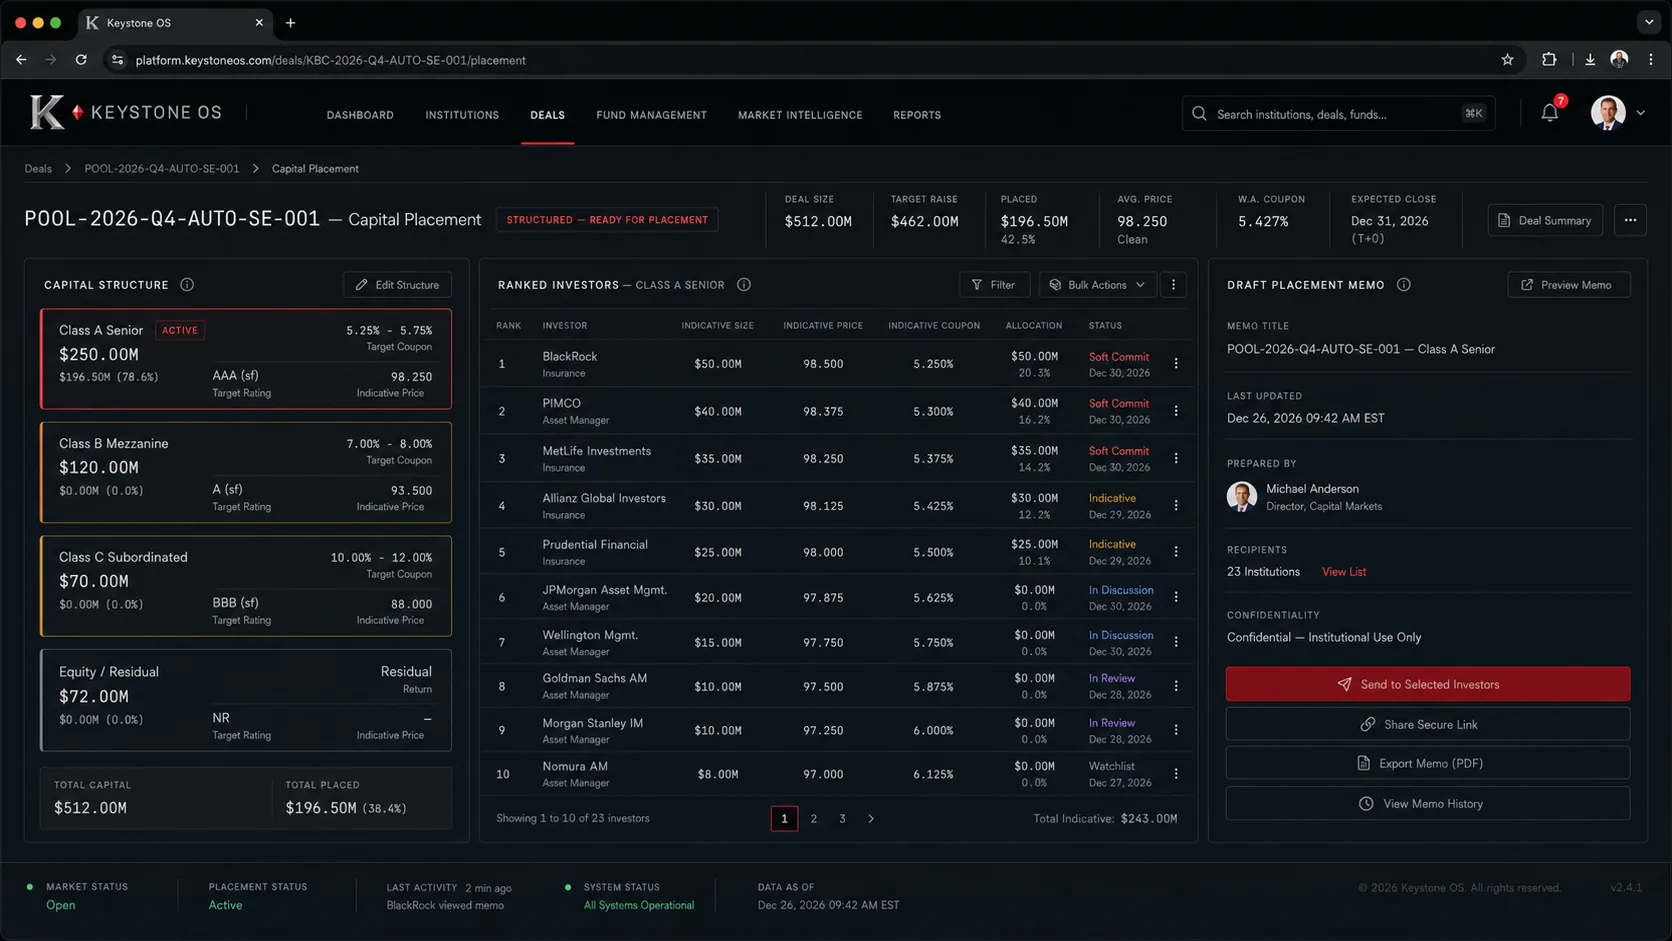Select the Class A Senior tranche card

[x=246, y=359]
